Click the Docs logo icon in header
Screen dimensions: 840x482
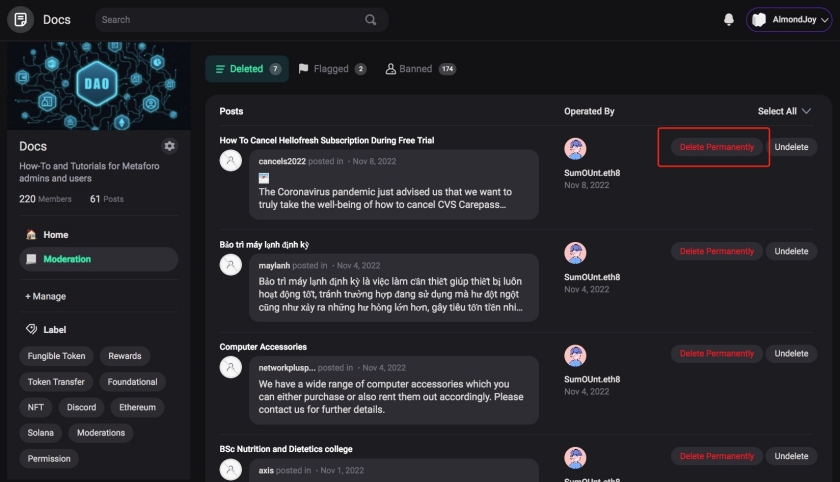(x=20, y=20)
